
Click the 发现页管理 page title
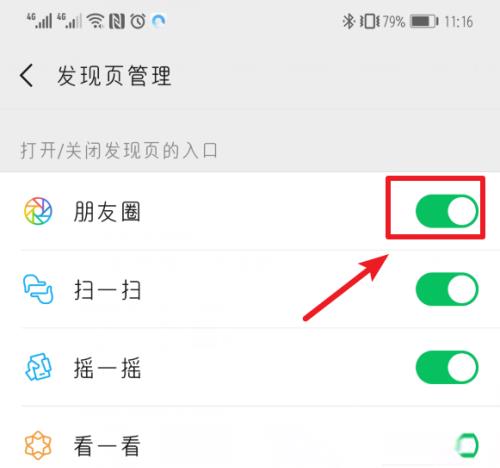pyautogui.click(x=114, y=76)
